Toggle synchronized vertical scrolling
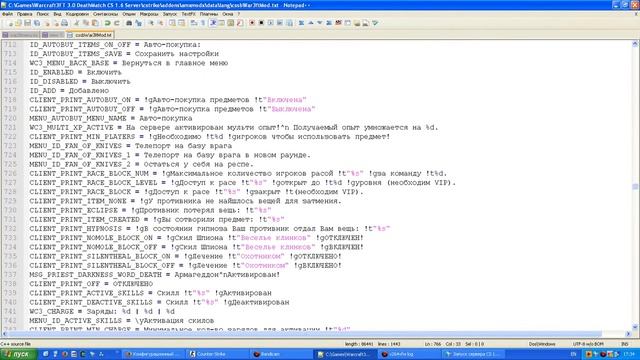The image size is (640, 360). click(173, 23)
